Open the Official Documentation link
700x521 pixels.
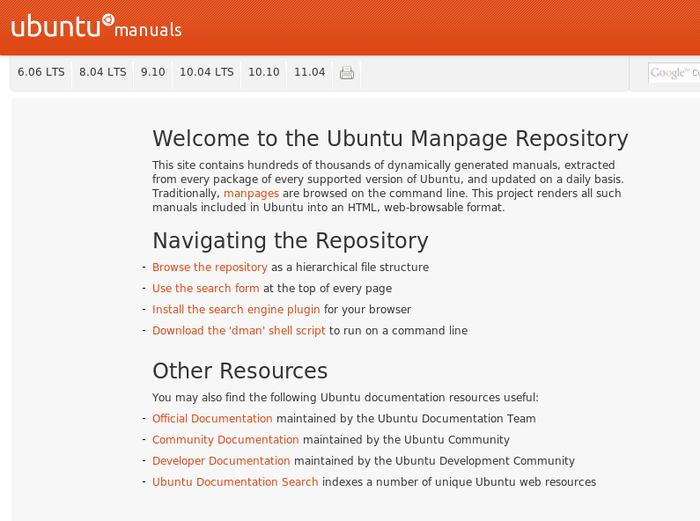[x=212, y=418]
